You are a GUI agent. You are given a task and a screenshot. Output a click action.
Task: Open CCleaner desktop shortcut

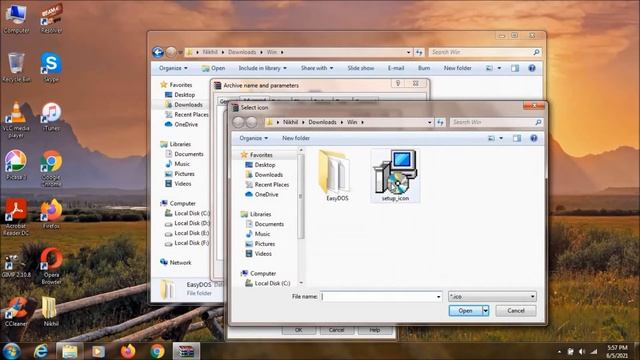point(16,312)
